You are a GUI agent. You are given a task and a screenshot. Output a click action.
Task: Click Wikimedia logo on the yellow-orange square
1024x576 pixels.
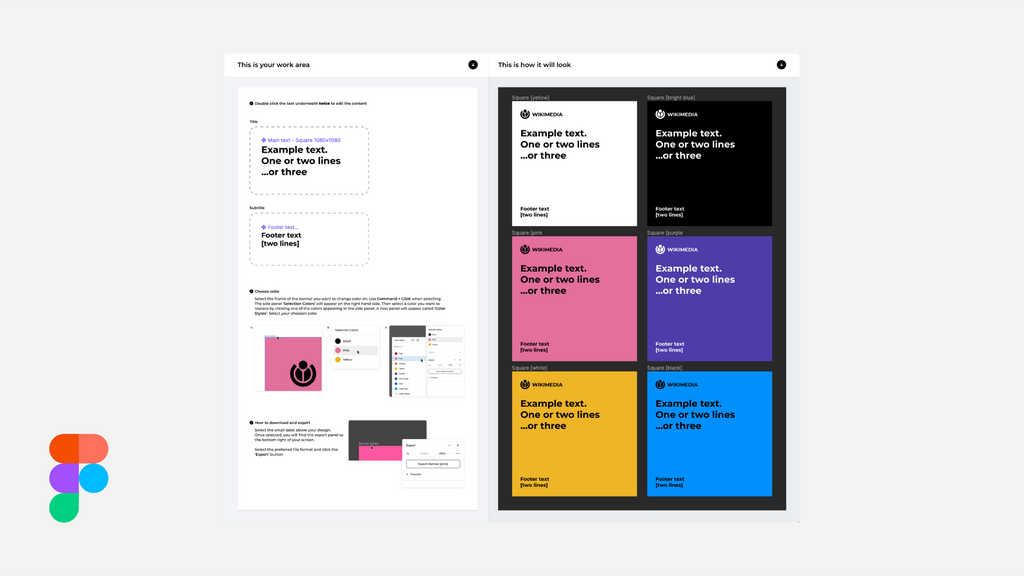[x=541, y=385]
